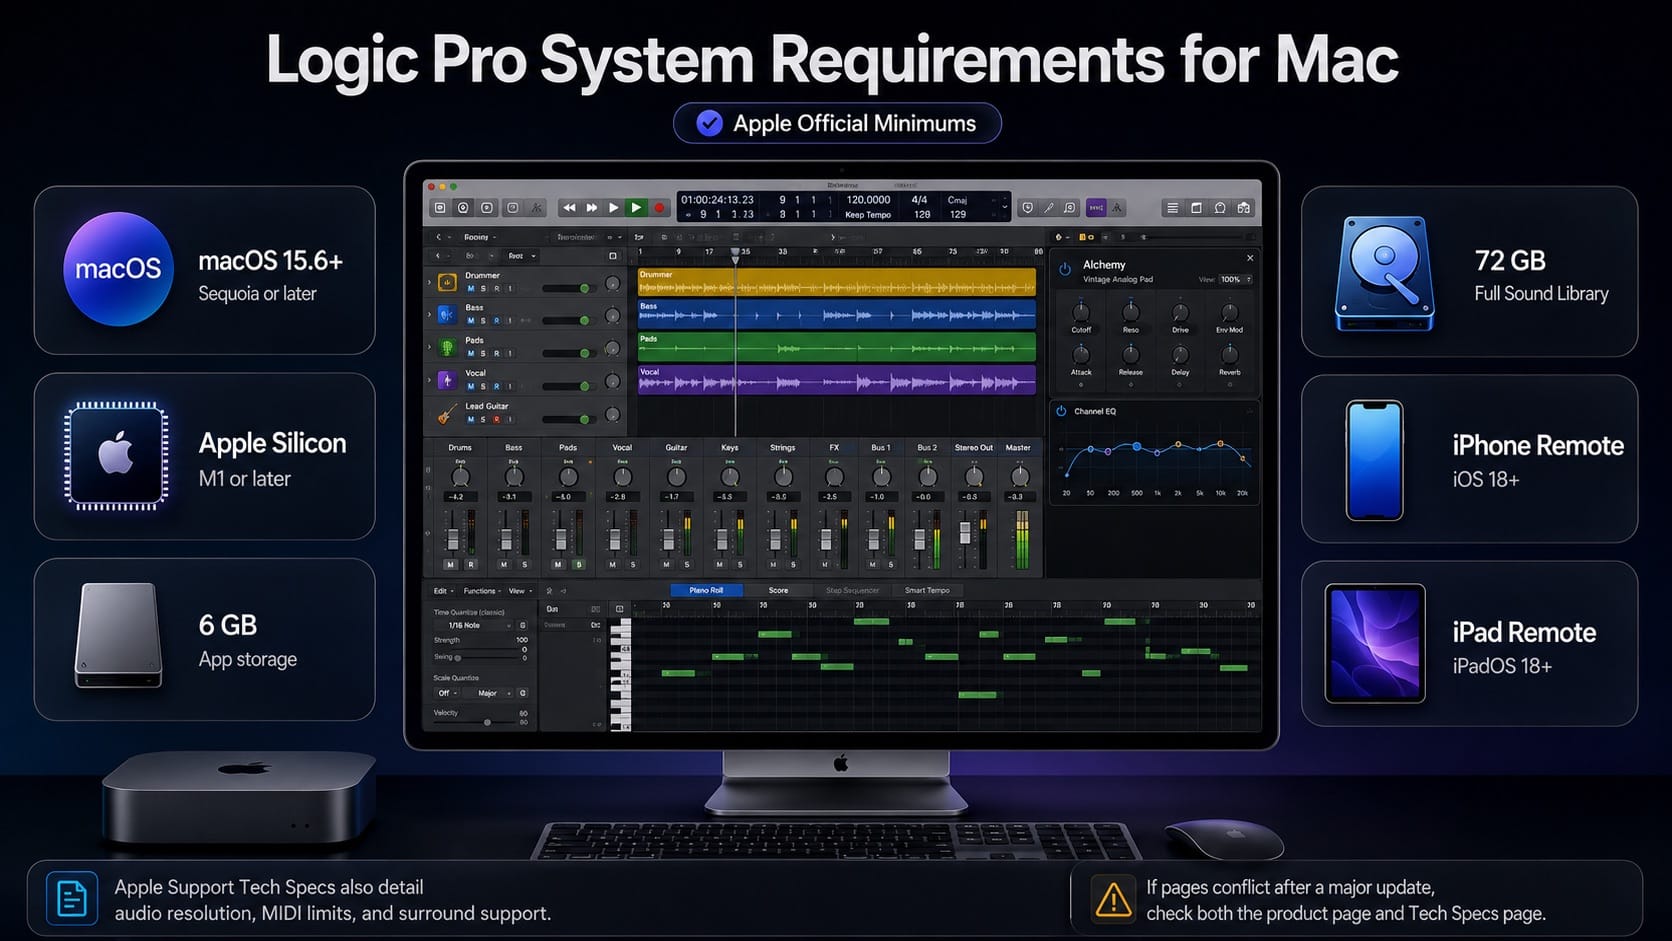Viewport: 1672px width, 941px height.
Task: Open the editor Edit menu
Action: tap(443, 591)
